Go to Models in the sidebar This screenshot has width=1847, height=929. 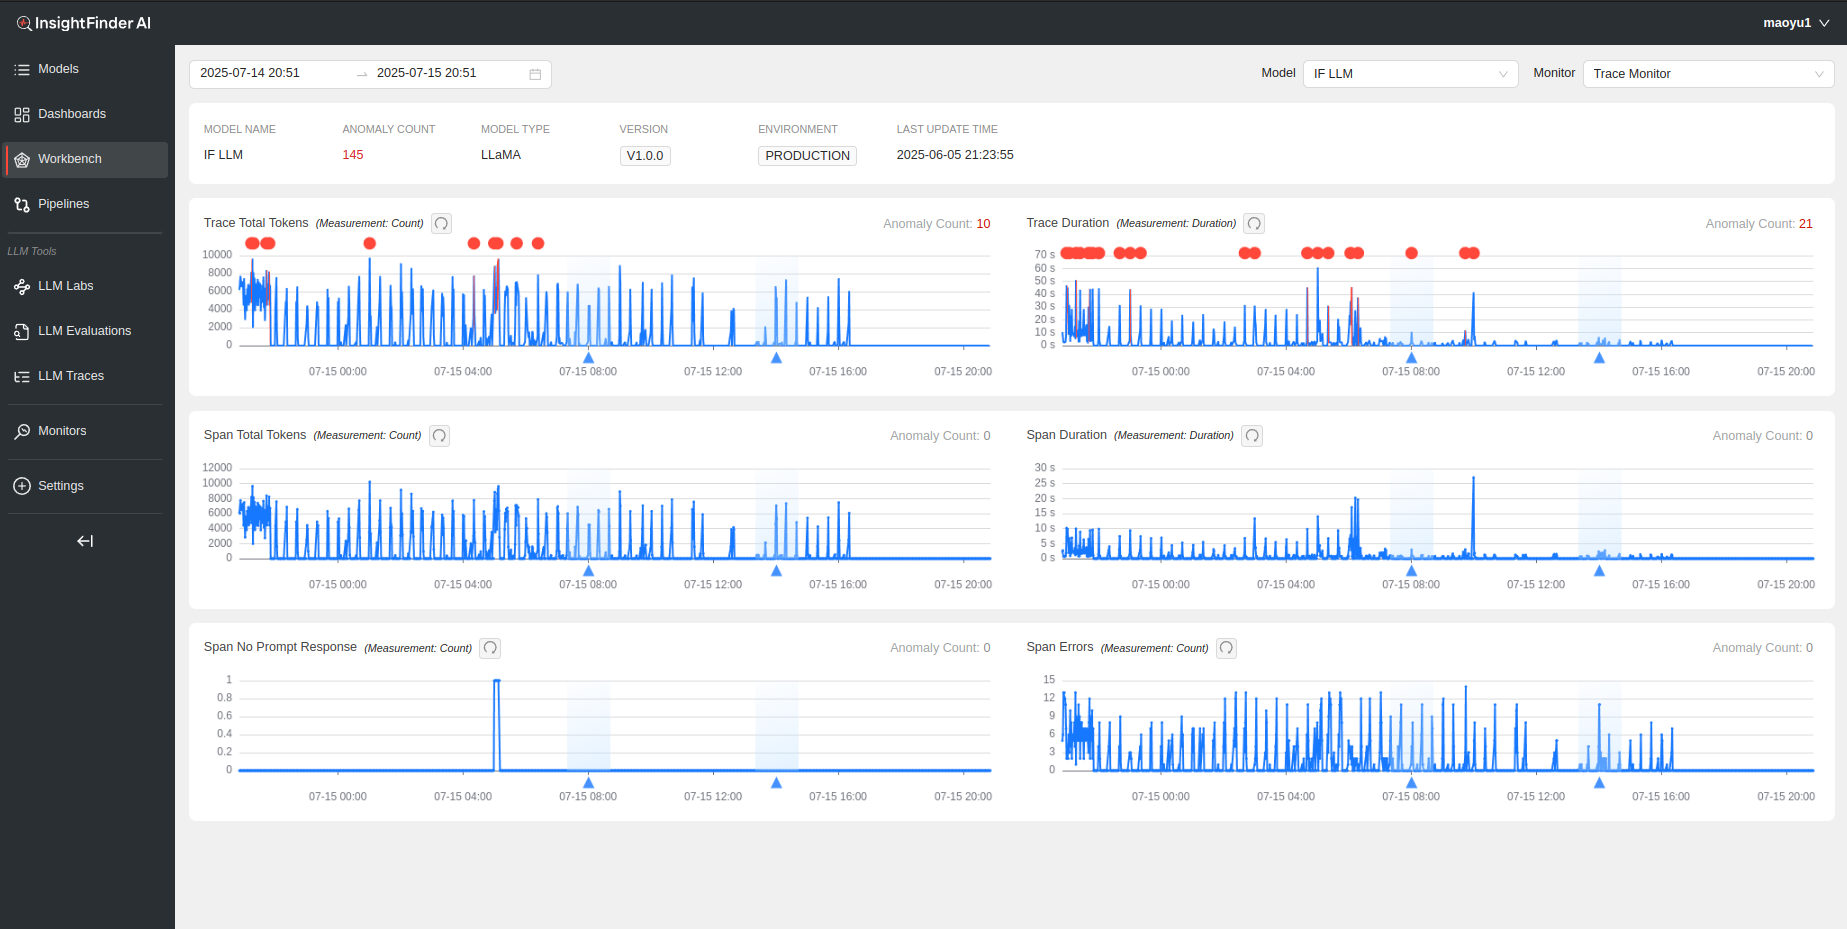click(58, 69)
